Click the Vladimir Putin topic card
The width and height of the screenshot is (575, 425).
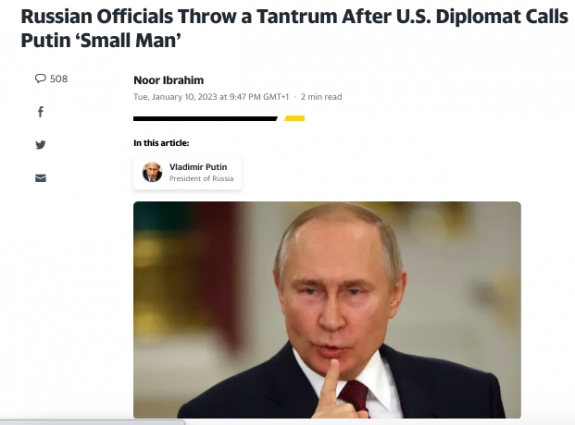[x=187, y=172]
